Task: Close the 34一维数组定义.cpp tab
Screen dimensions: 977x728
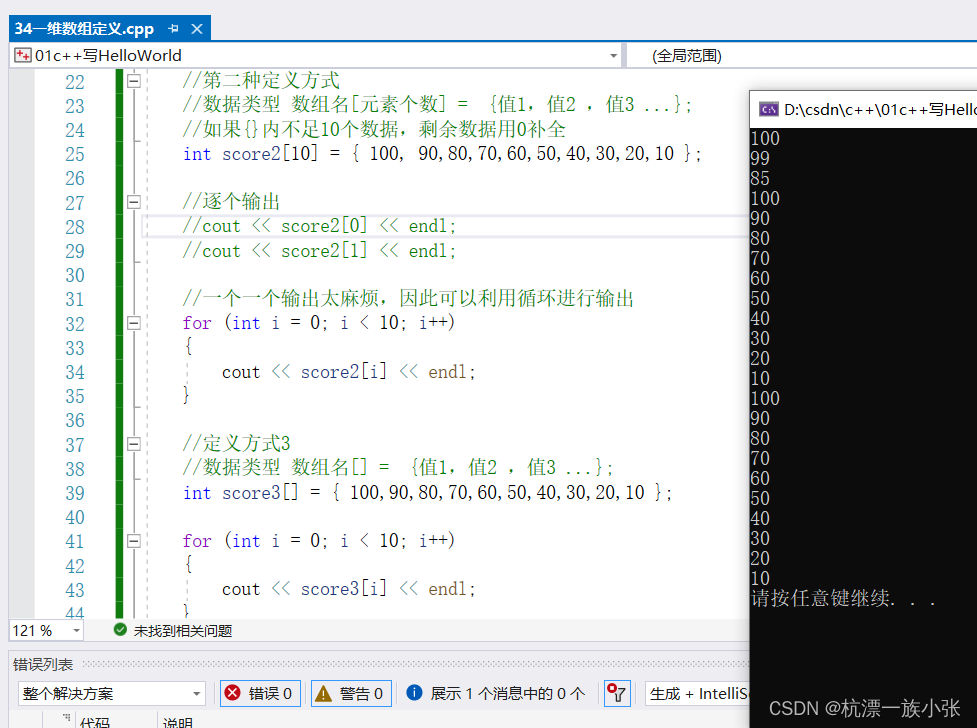Action: tap(197, 29)
